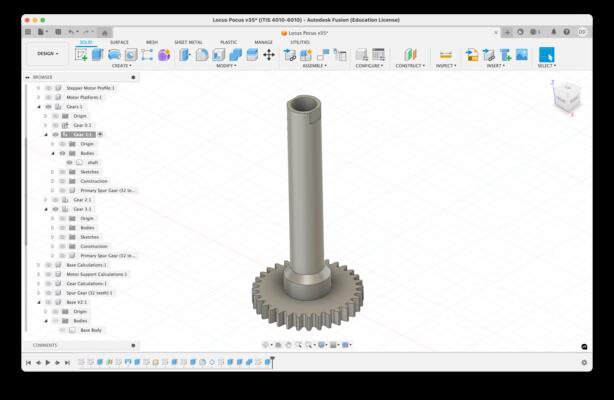This screenshot has width=614, height=400.
Task: Switch to the SHEET METAL tab
Action: [188, 42]
